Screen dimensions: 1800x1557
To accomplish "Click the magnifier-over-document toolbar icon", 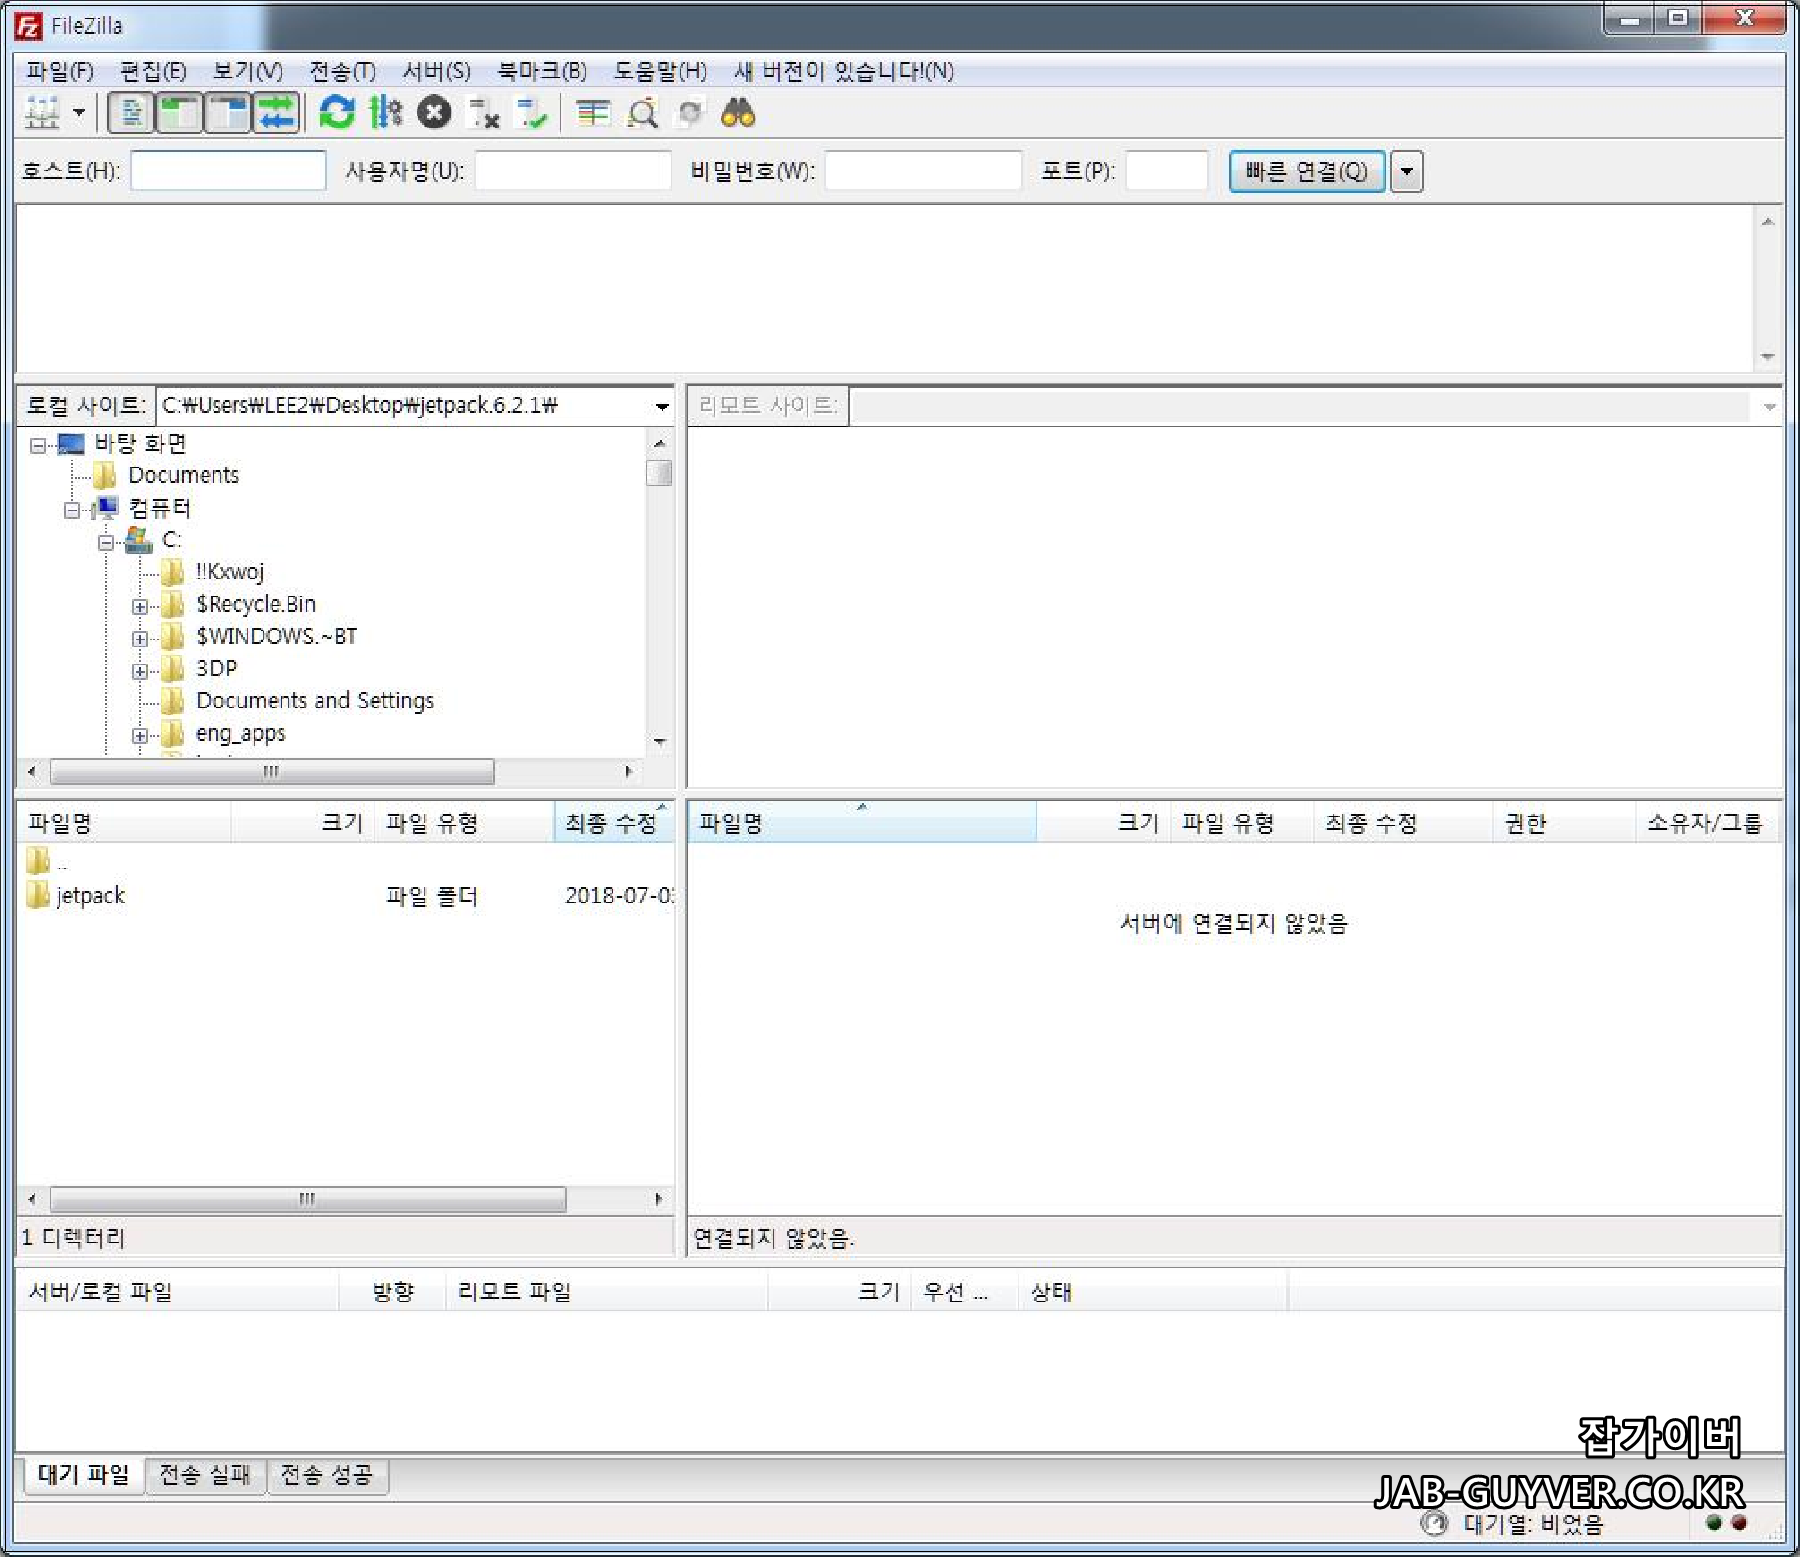I will pos(642,113).
